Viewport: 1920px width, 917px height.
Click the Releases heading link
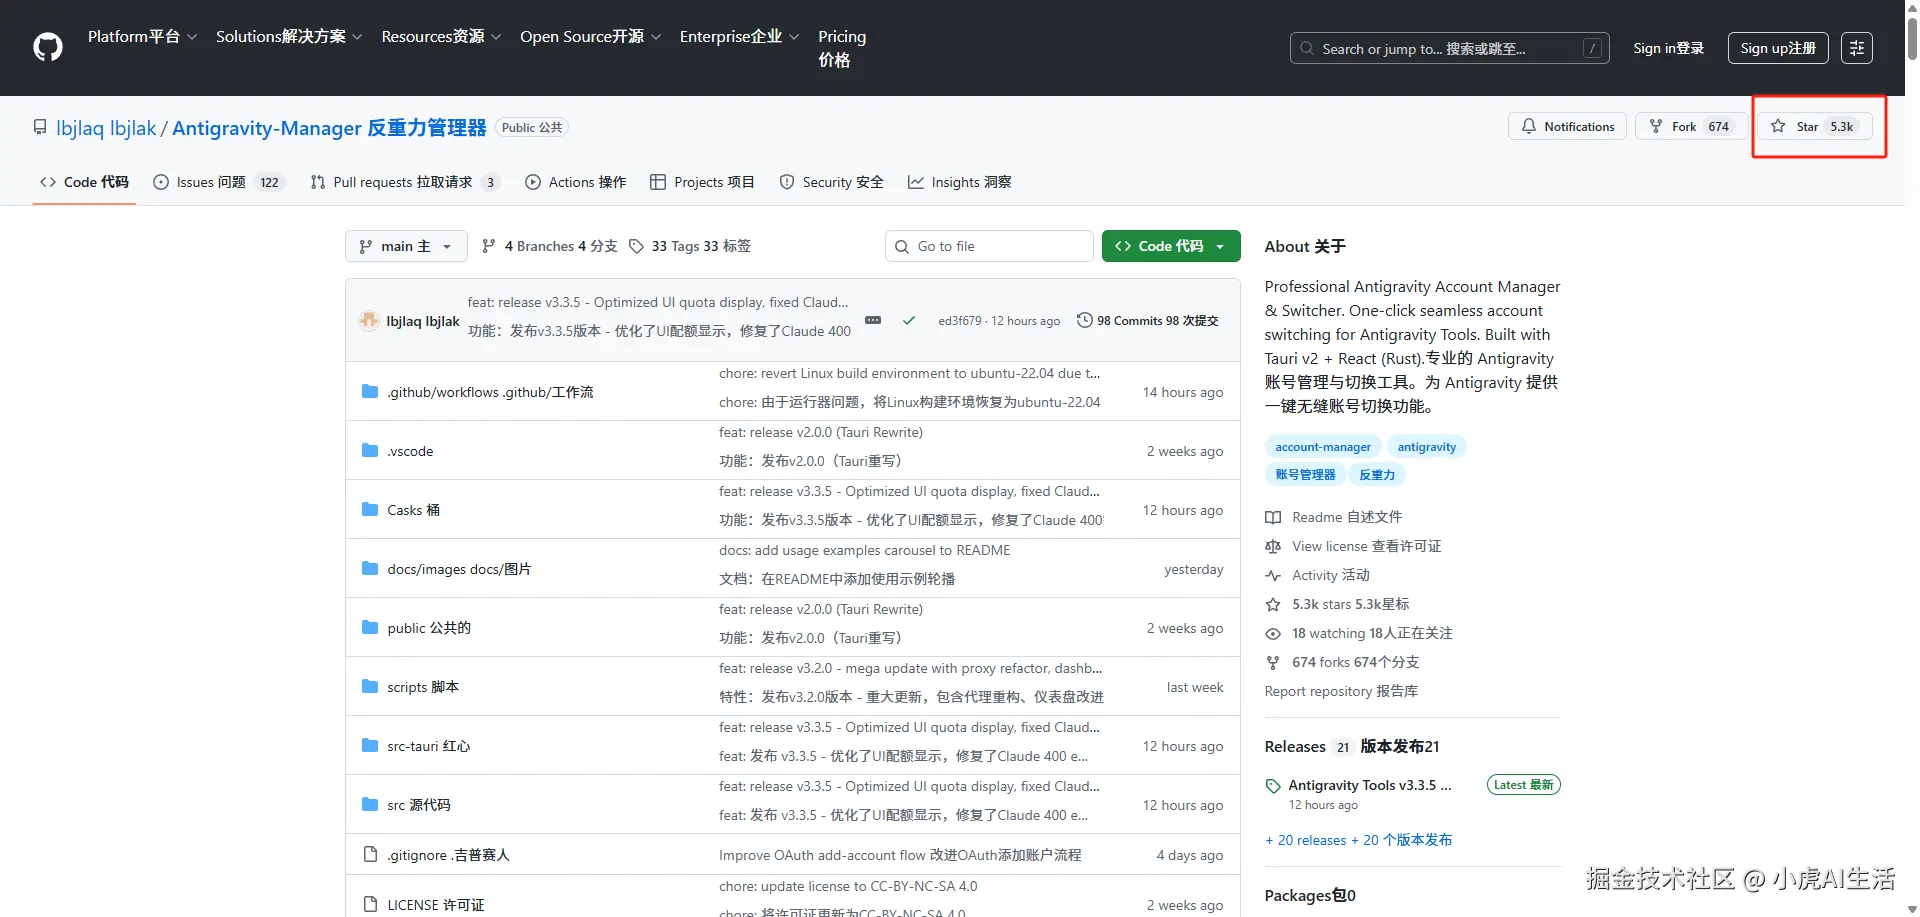click(x=1352, y=746)
